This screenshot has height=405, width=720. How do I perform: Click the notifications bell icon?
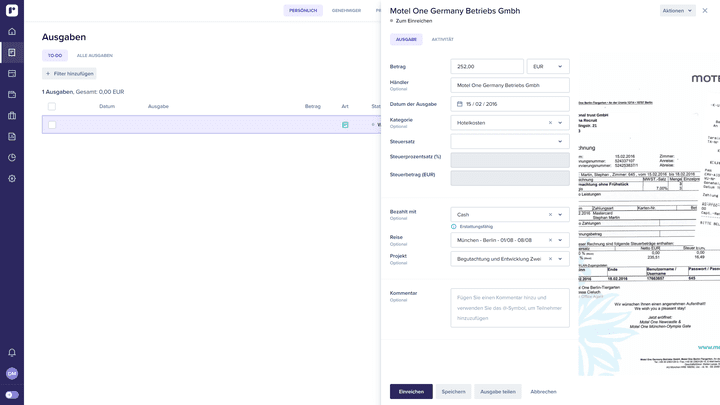(x=12, y=352)
